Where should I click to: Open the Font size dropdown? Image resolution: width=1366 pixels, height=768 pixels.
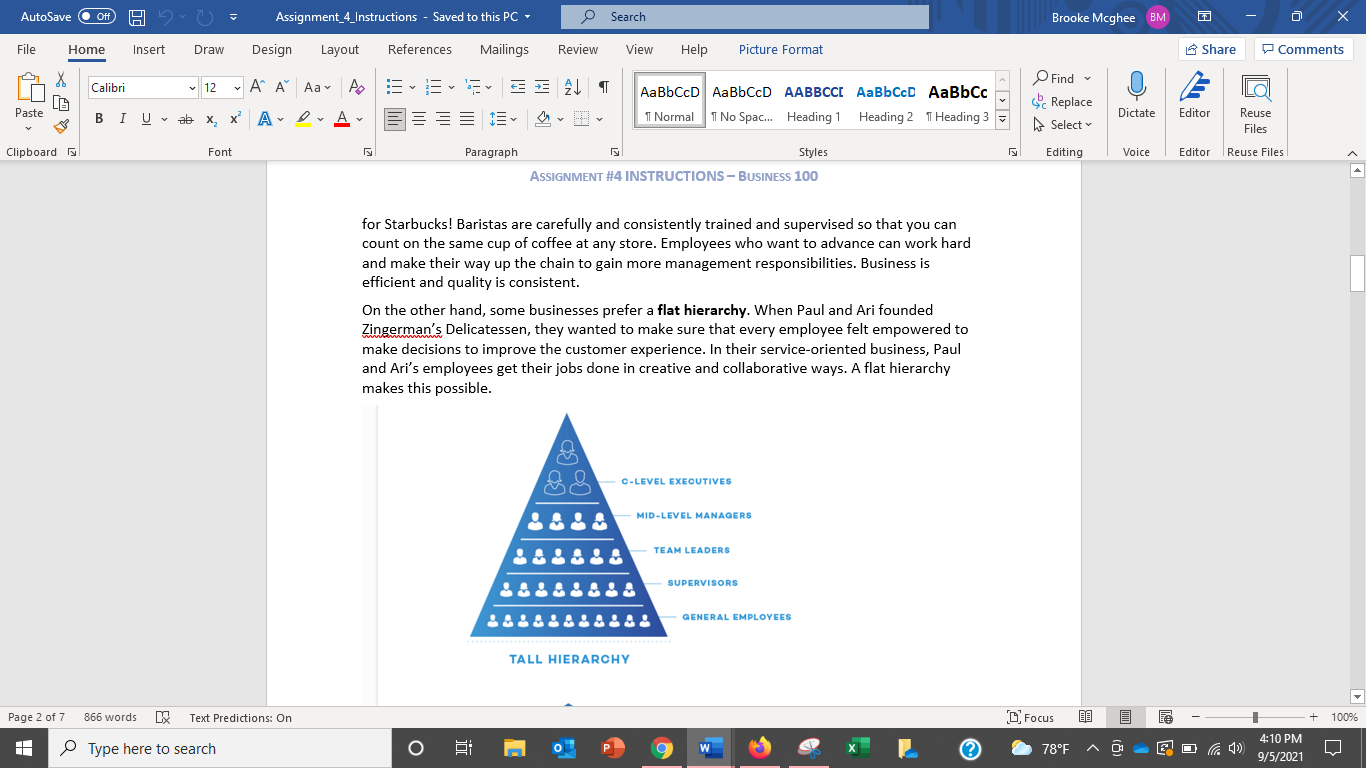(236, 87)
